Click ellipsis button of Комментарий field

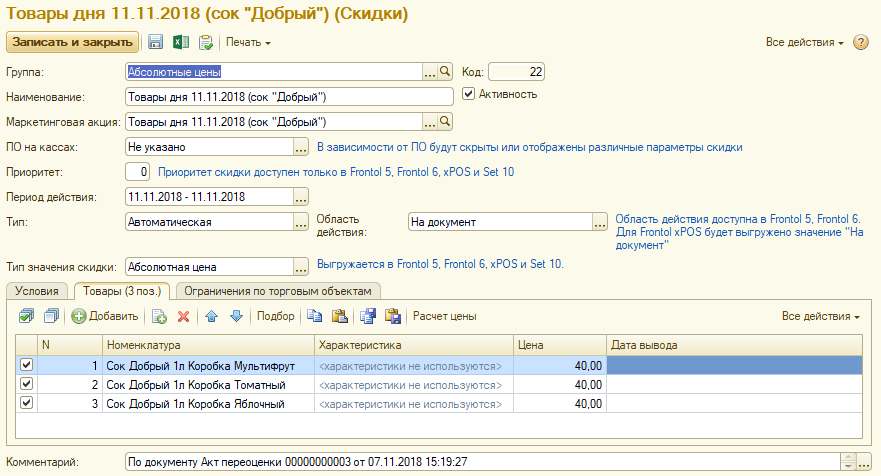tap(864, 462)
